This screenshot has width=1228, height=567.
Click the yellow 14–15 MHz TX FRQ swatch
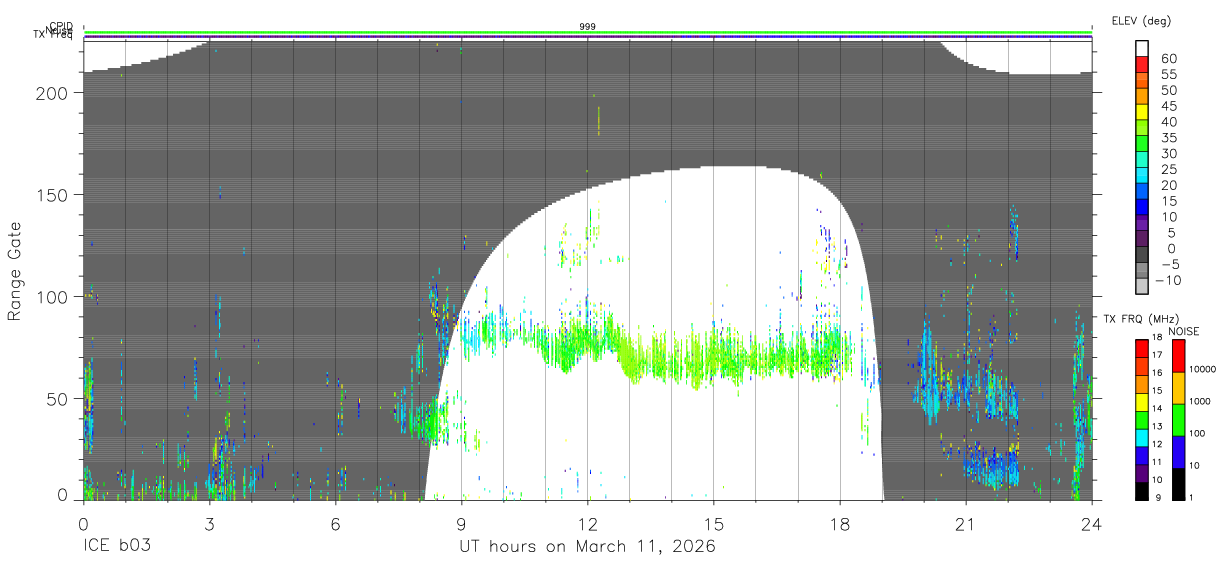pyautogui.click(x=1142, y=400)
